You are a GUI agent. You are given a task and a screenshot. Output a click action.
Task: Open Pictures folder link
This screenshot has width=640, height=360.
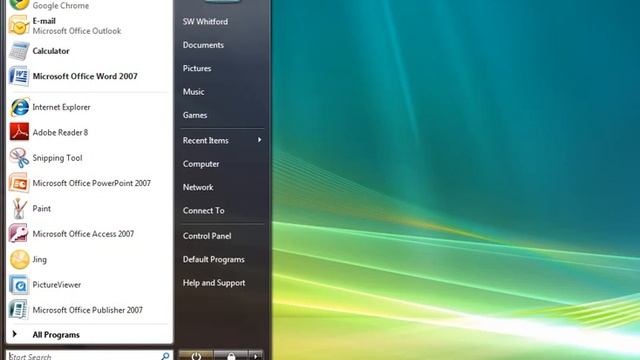(197, 69)
